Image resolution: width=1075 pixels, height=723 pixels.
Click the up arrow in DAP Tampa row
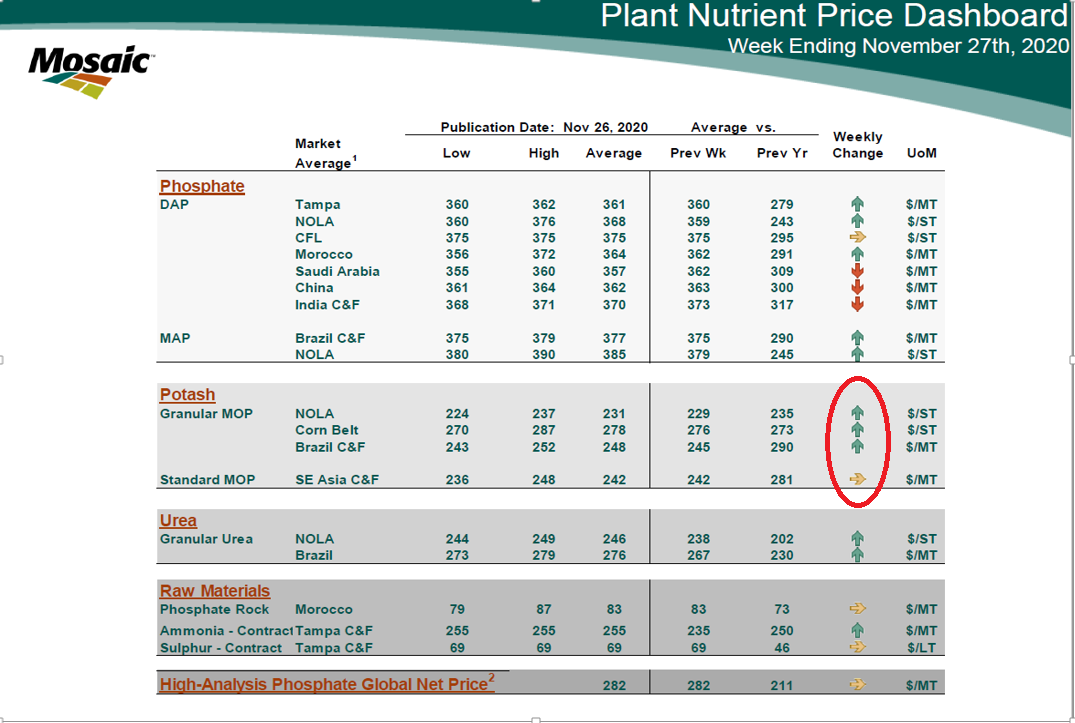pyautogui.click(x=857, y=204)
